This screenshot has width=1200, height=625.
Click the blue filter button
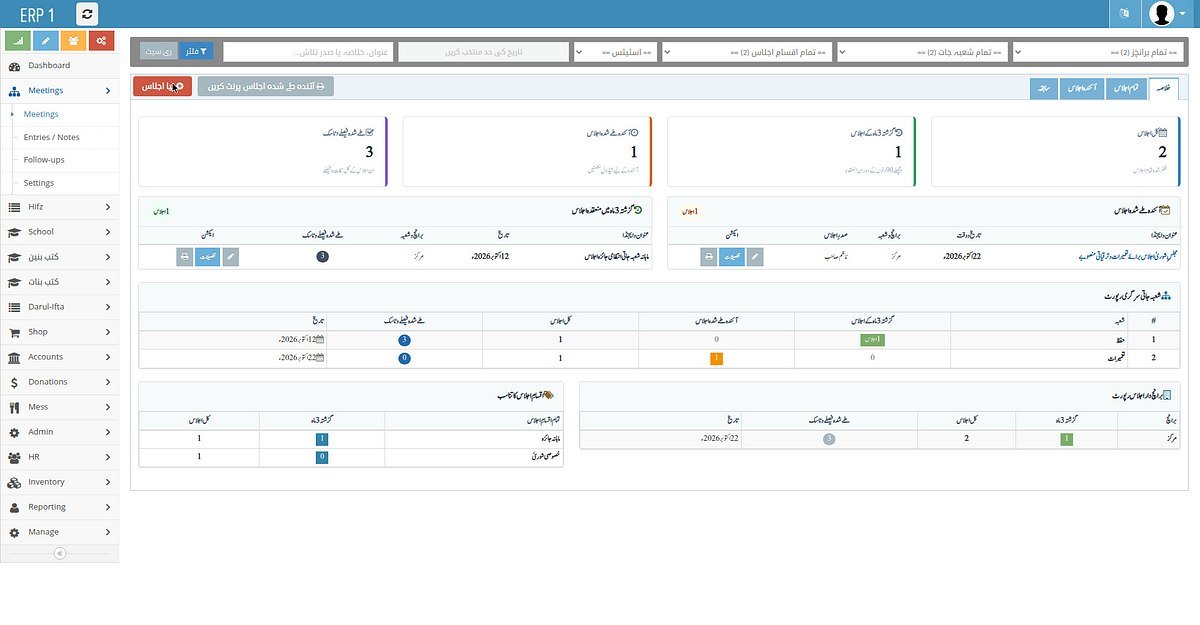point(195,51)
